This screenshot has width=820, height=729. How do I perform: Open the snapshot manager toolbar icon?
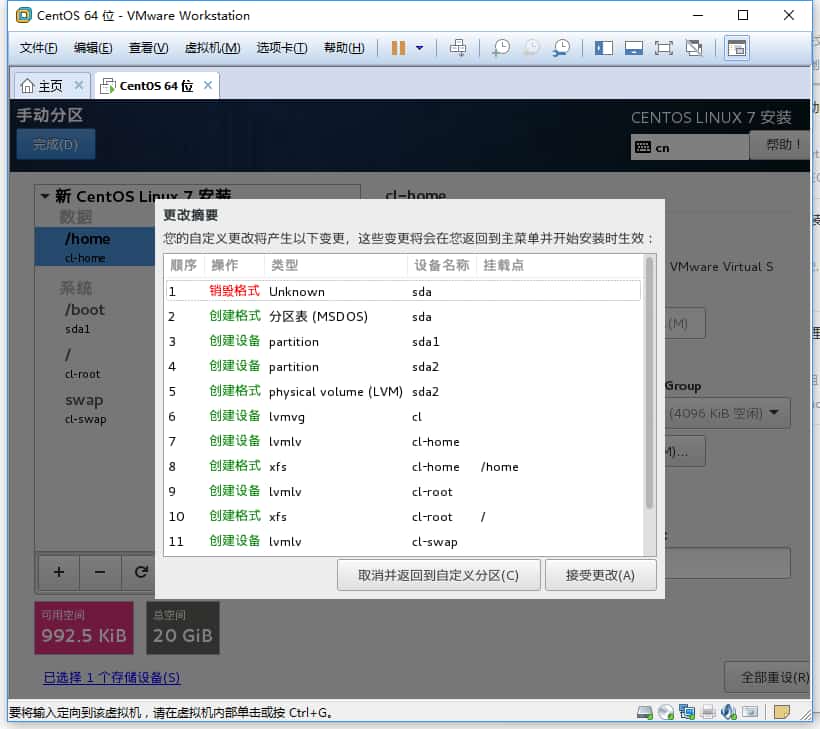point(562,48)
